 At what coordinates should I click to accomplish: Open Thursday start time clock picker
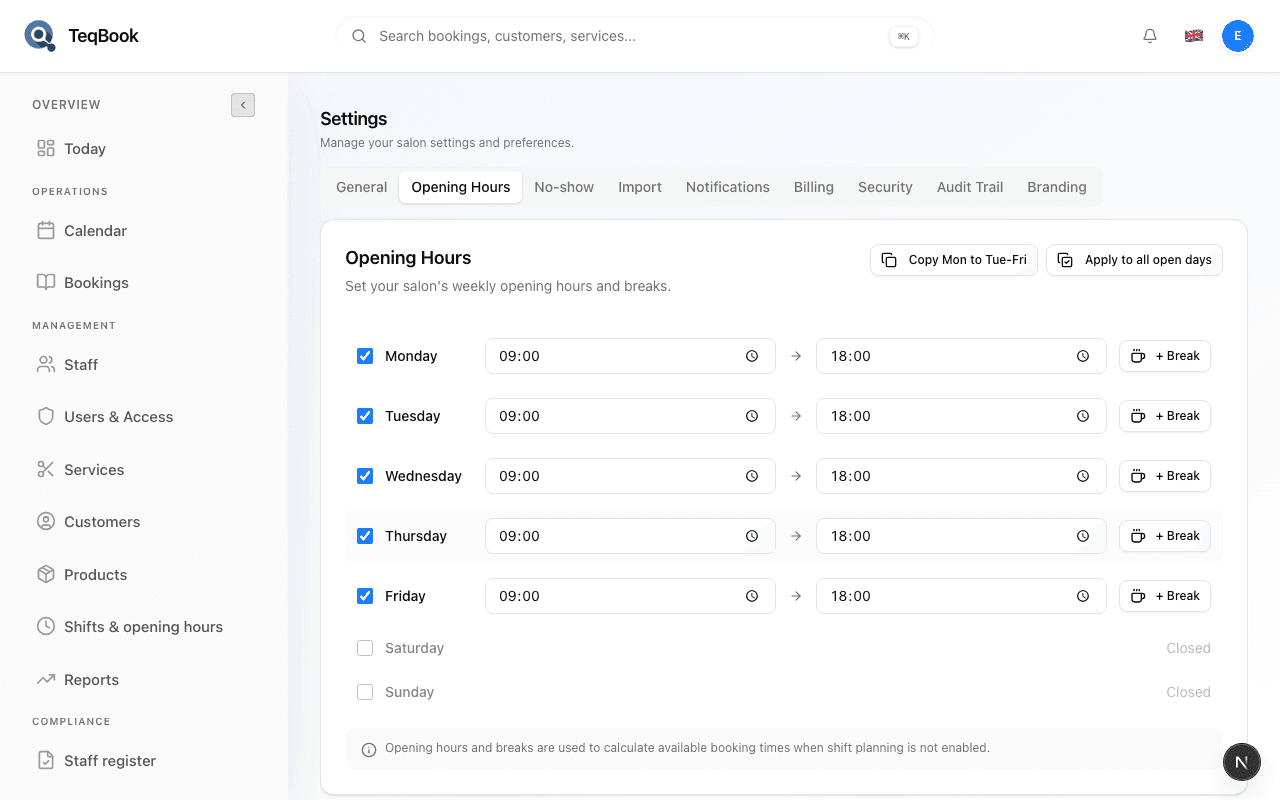[752, 536]
